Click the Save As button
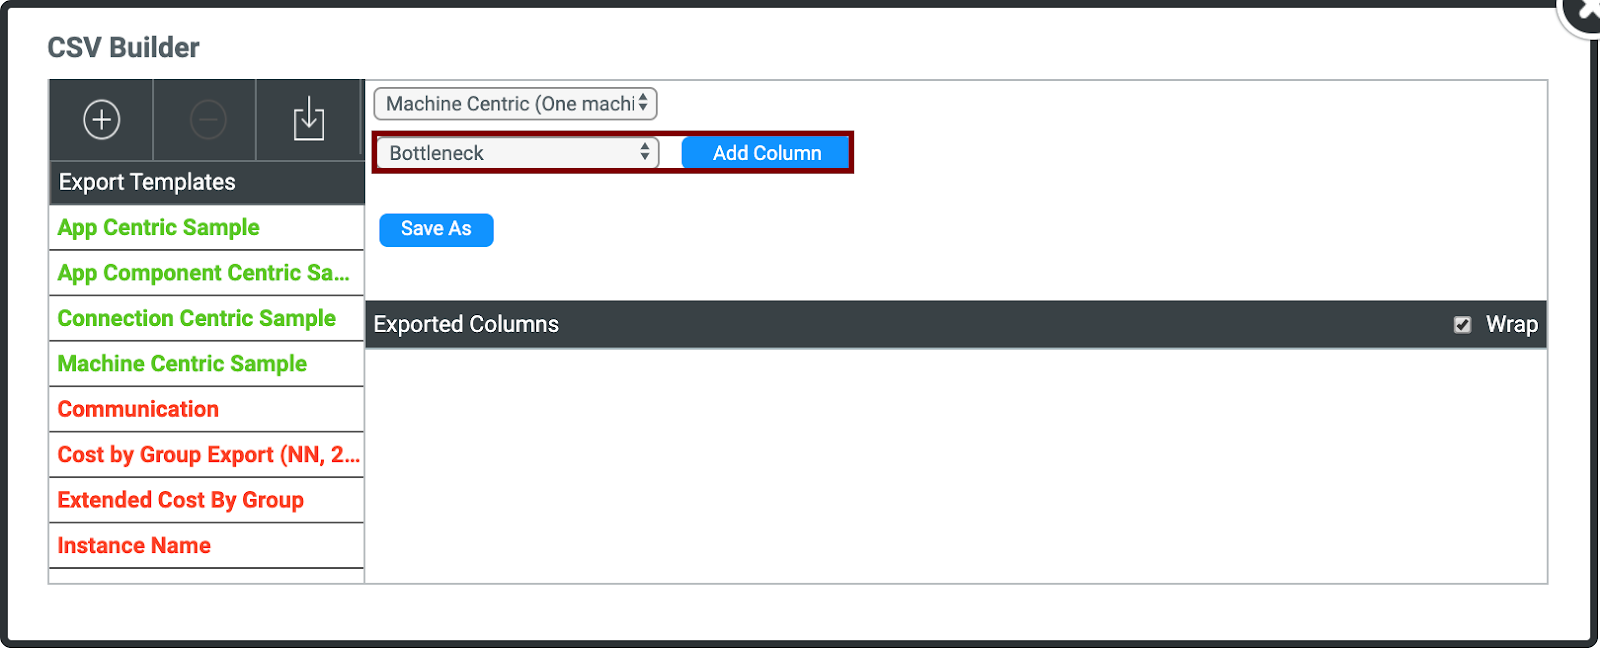1600x650 pixels. point(436,229)
